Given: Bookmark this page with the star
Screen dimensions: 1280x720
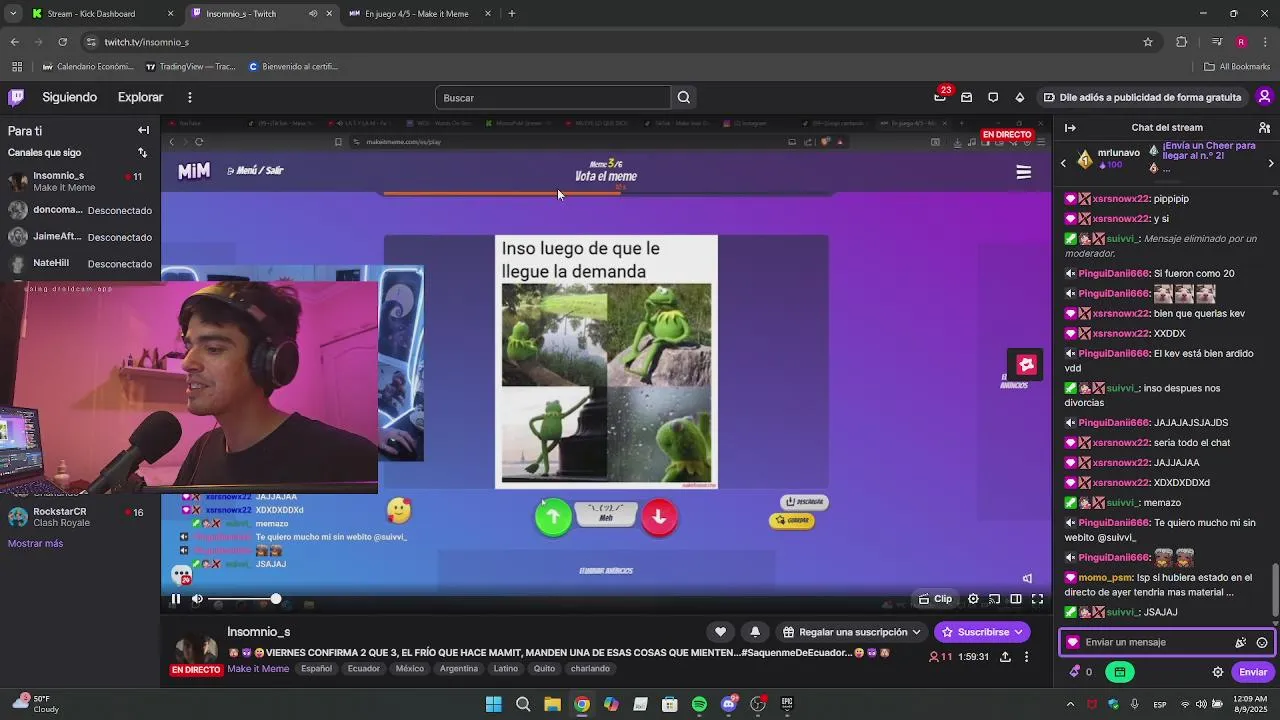Looking at the screenshot, I should click(x=1148, y=42).
